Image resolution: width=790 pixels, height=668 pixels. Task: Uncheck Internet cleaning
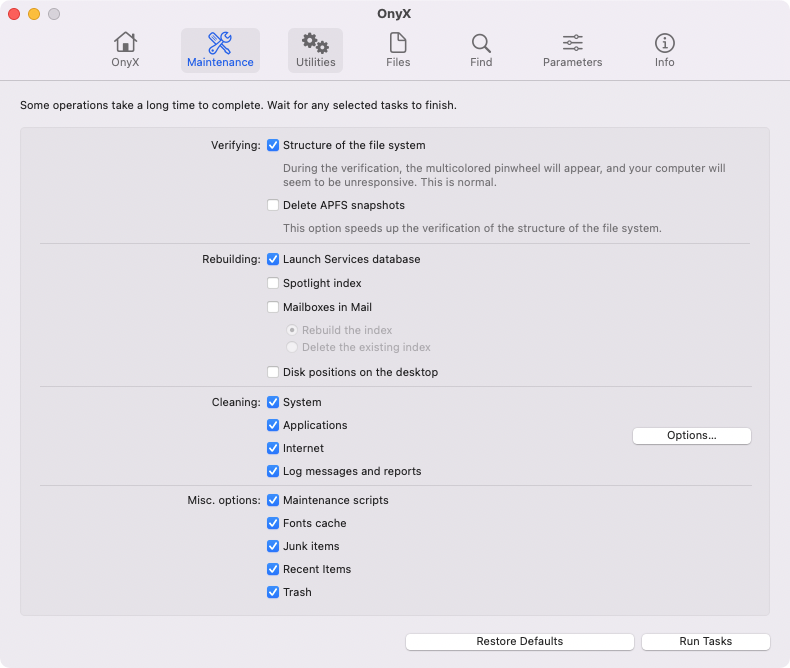[x=273, y=448]
